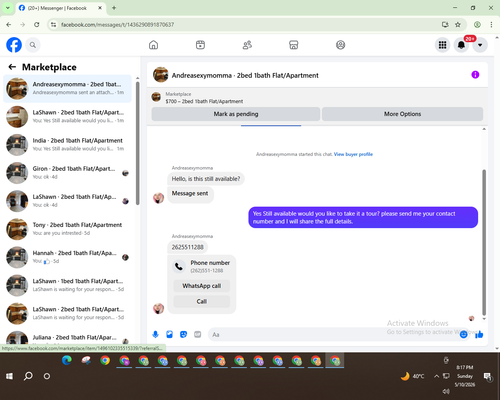Show hidden system tray icons chevron

point(436,376)
